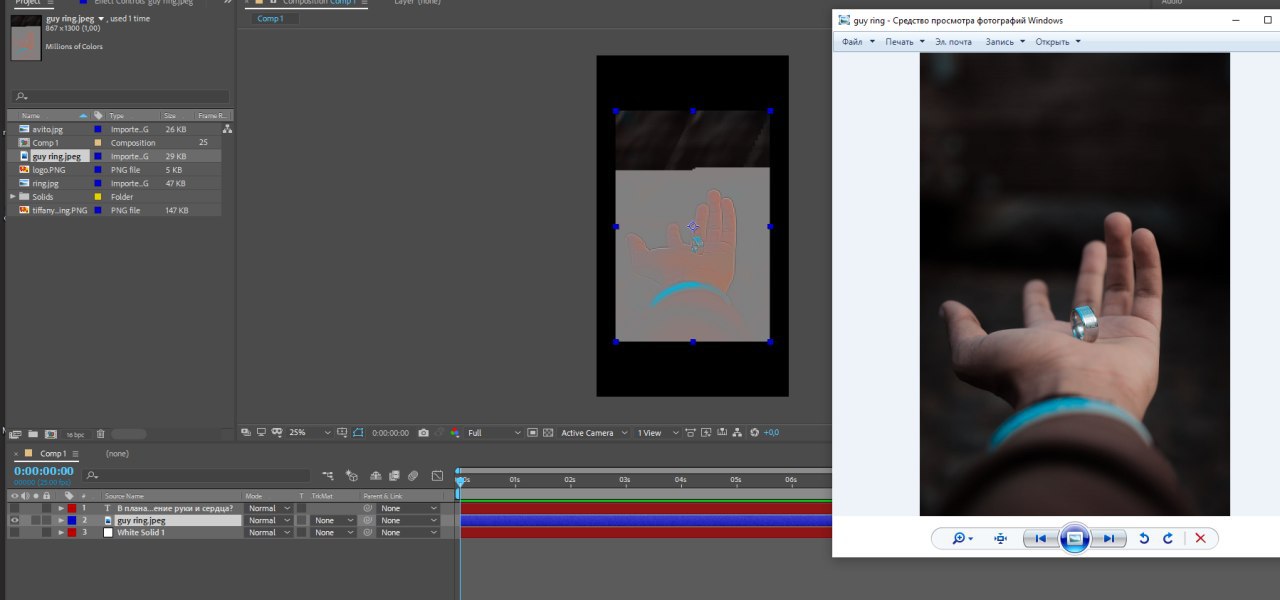The height and width of the screenshot is (600, 1280).
Task: Click the Project panel search field
Action: [120, 96]
